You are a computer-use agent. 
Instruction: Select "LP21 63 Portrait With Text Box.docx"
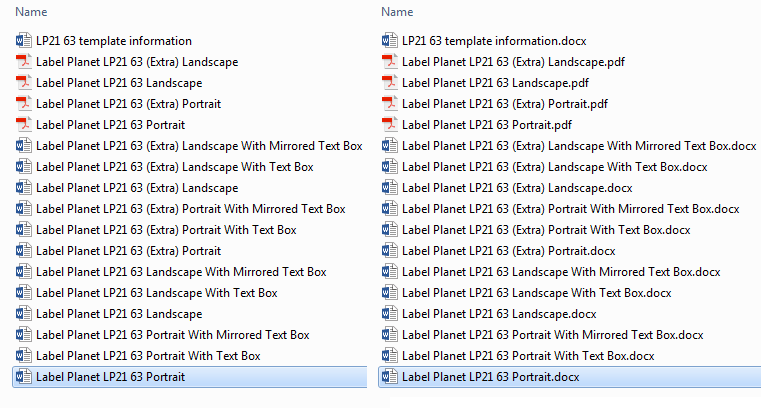[528, 356]
